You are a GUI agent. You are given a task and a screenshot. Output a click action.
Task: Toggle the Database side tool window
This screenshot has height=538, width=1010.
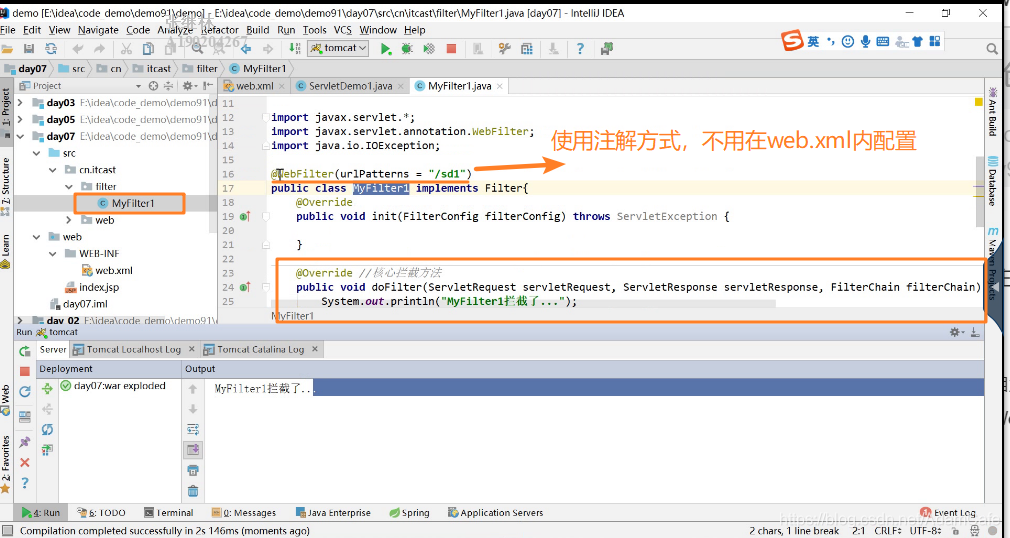click(x=993, y=182)
